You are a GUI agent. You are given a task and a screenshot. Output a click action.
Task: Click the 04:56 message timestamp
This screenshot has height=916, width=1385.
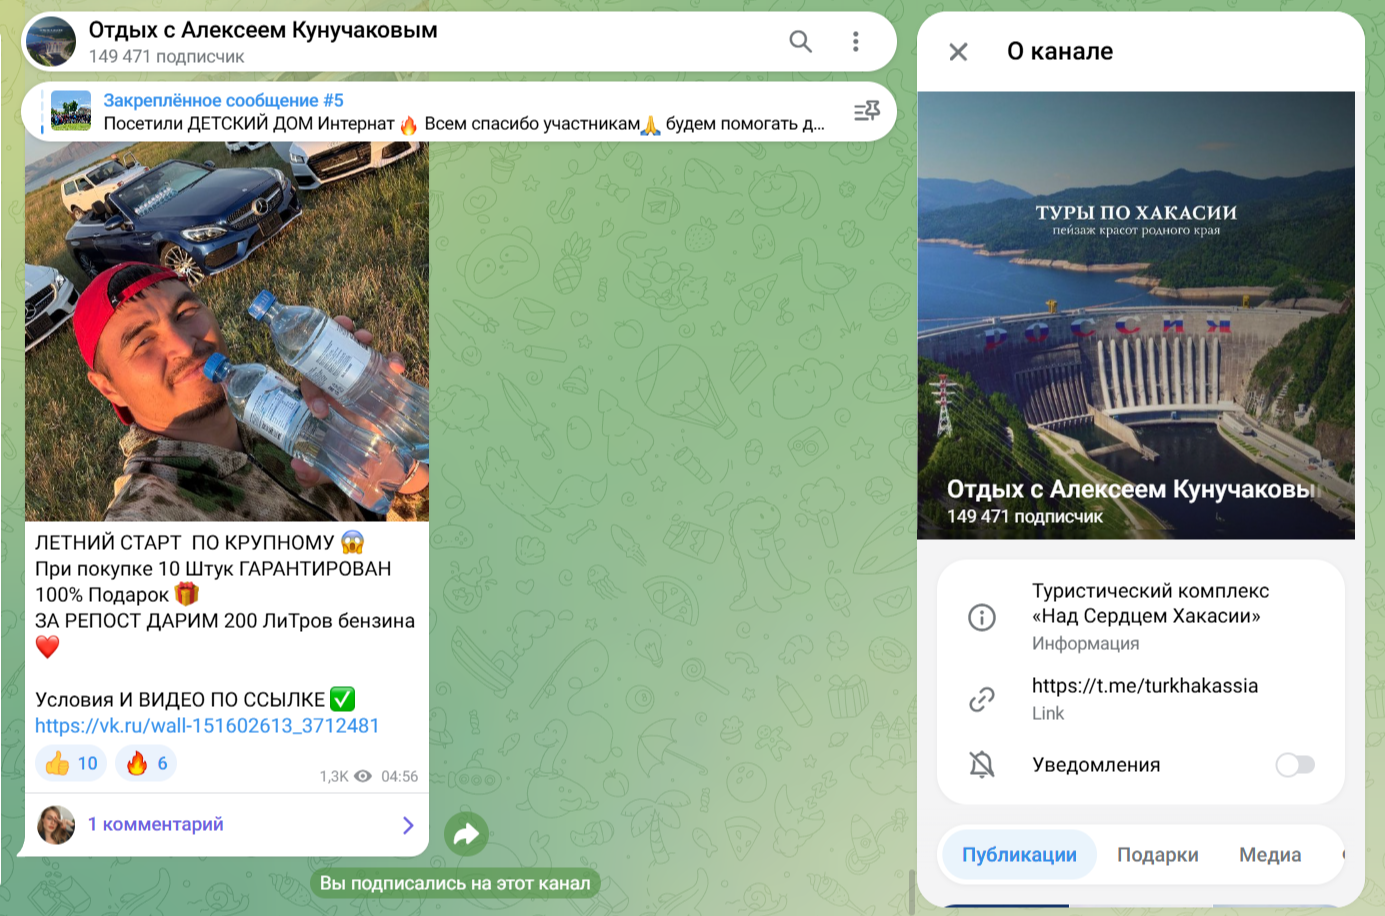click(399, 776)
